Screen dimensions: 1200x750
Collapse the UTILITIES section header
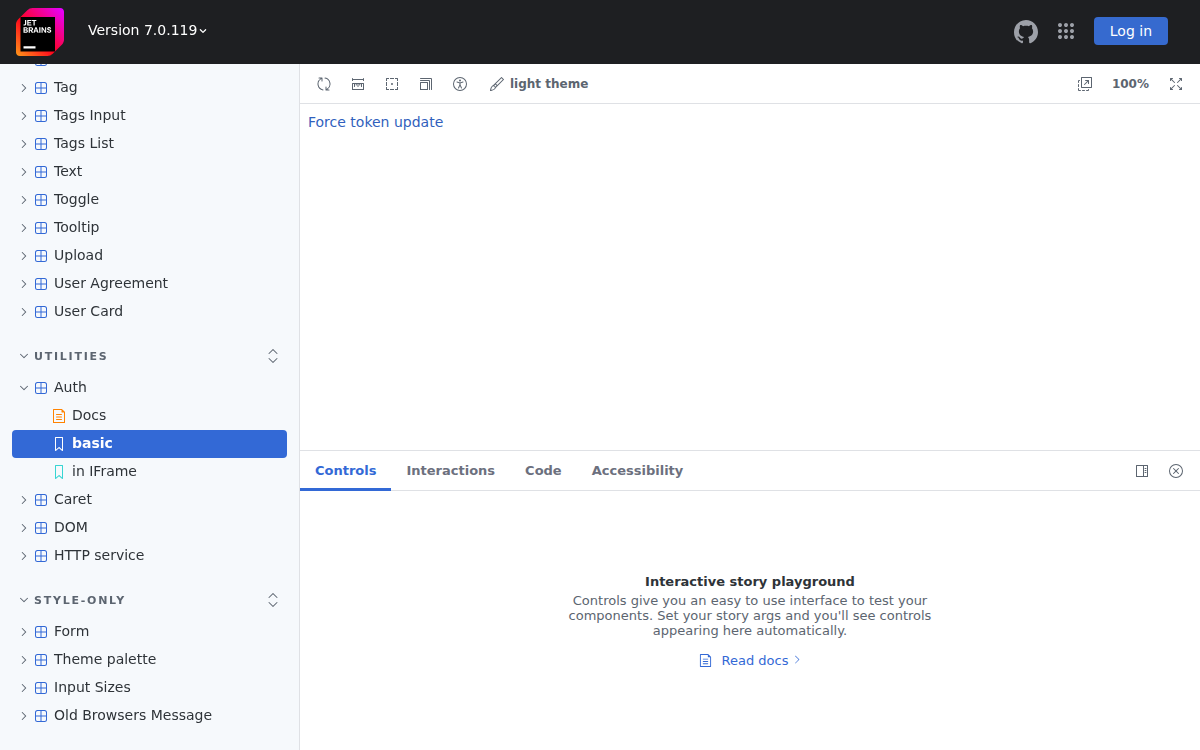pyautogui.click(x=64, y=356)
